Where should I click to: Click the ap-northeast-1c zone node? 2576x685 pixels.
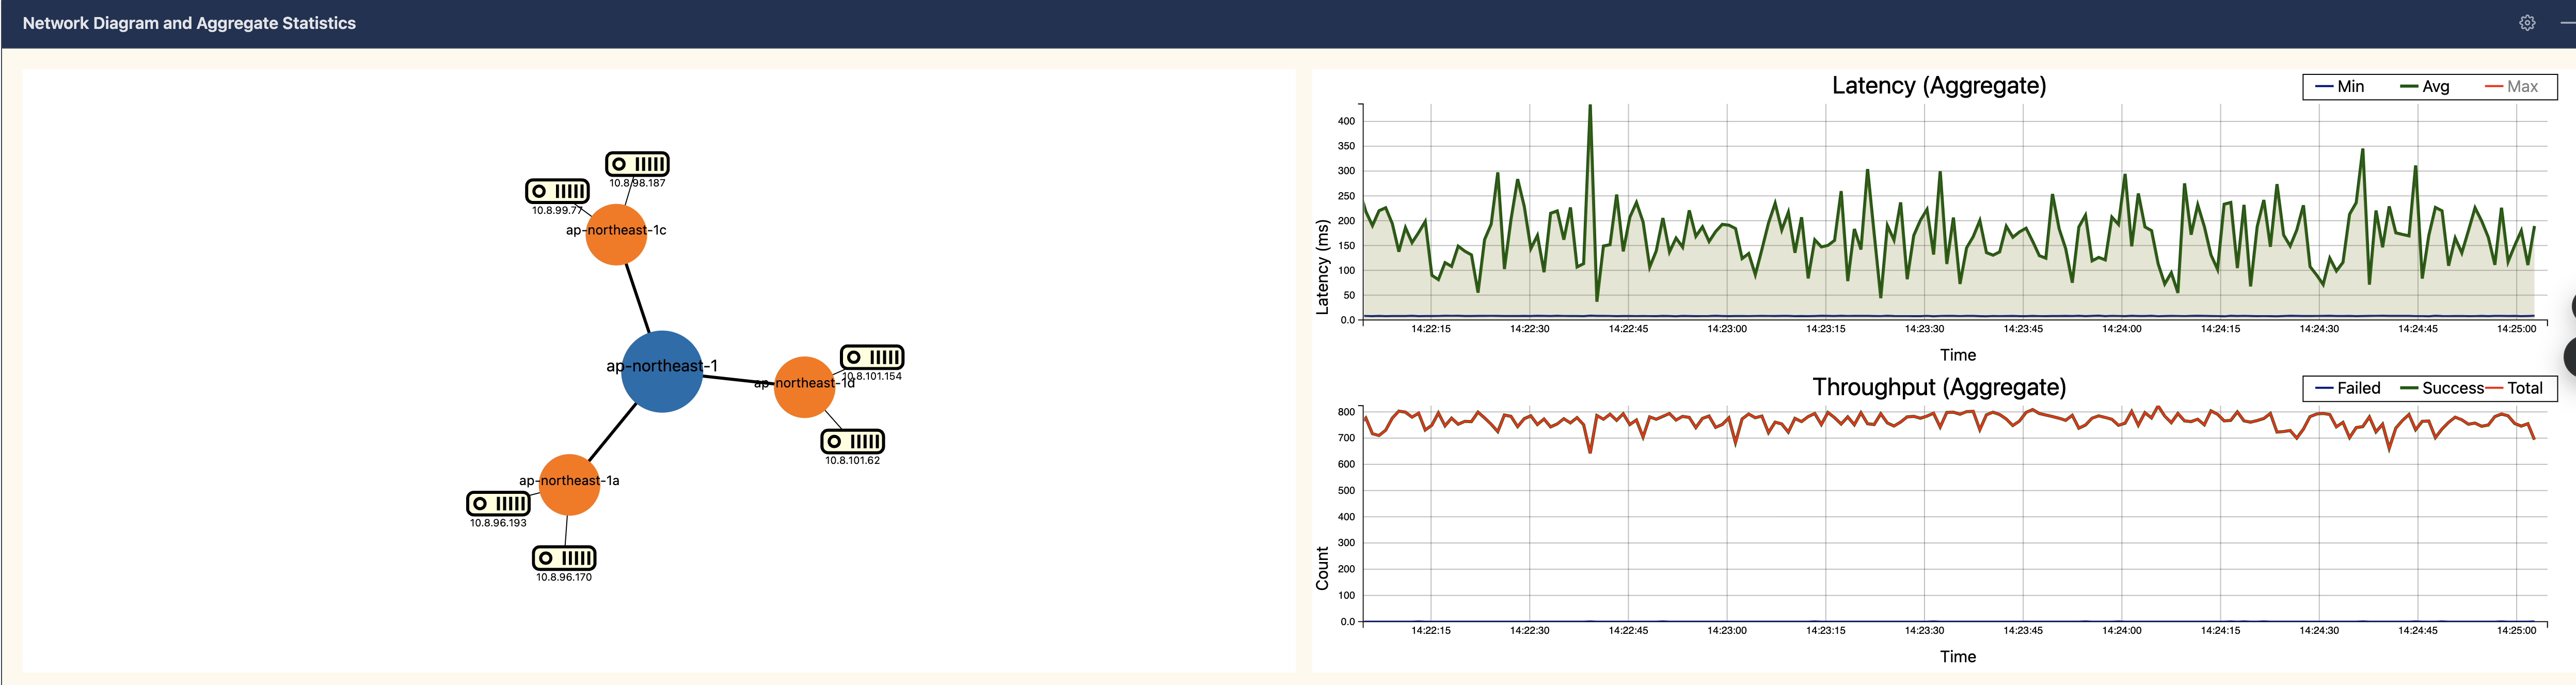(616, 235)
